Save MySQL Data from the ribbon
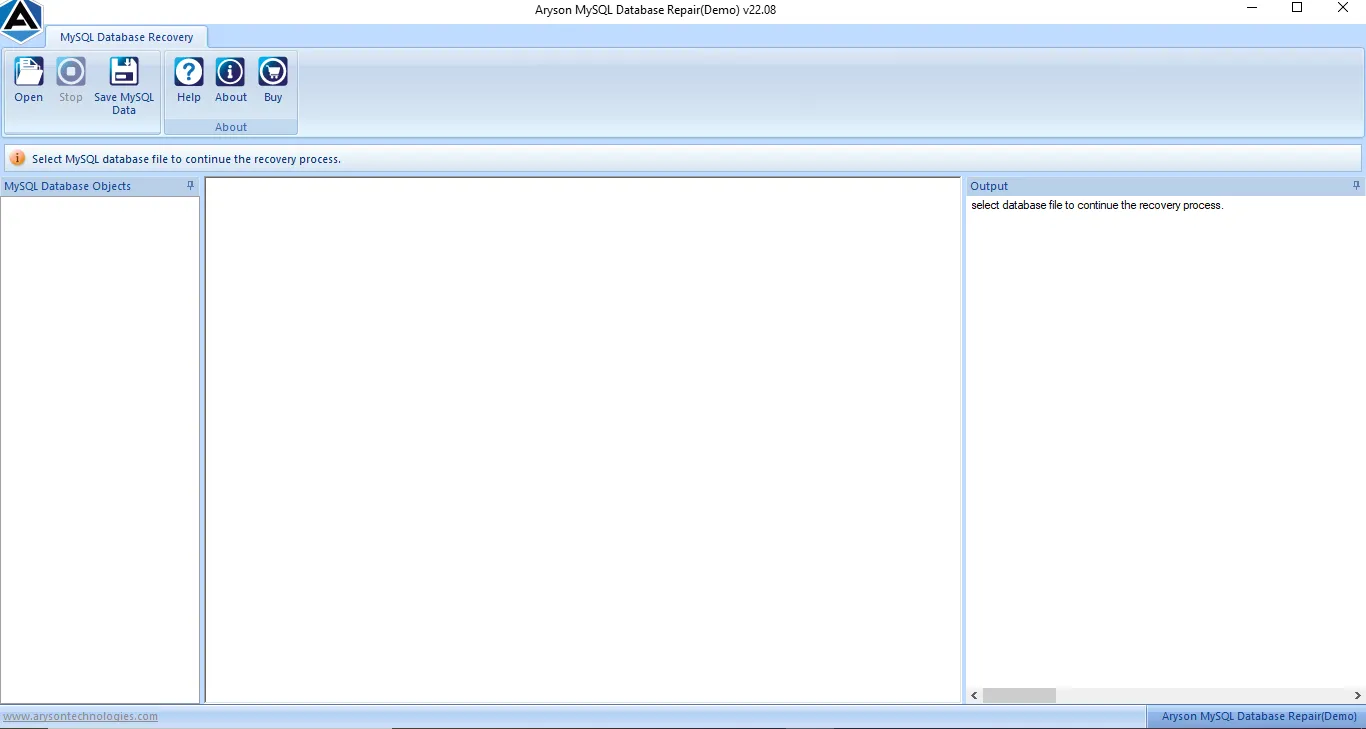1366x729 pixels. pyautogui.click(x=124, y=86)
